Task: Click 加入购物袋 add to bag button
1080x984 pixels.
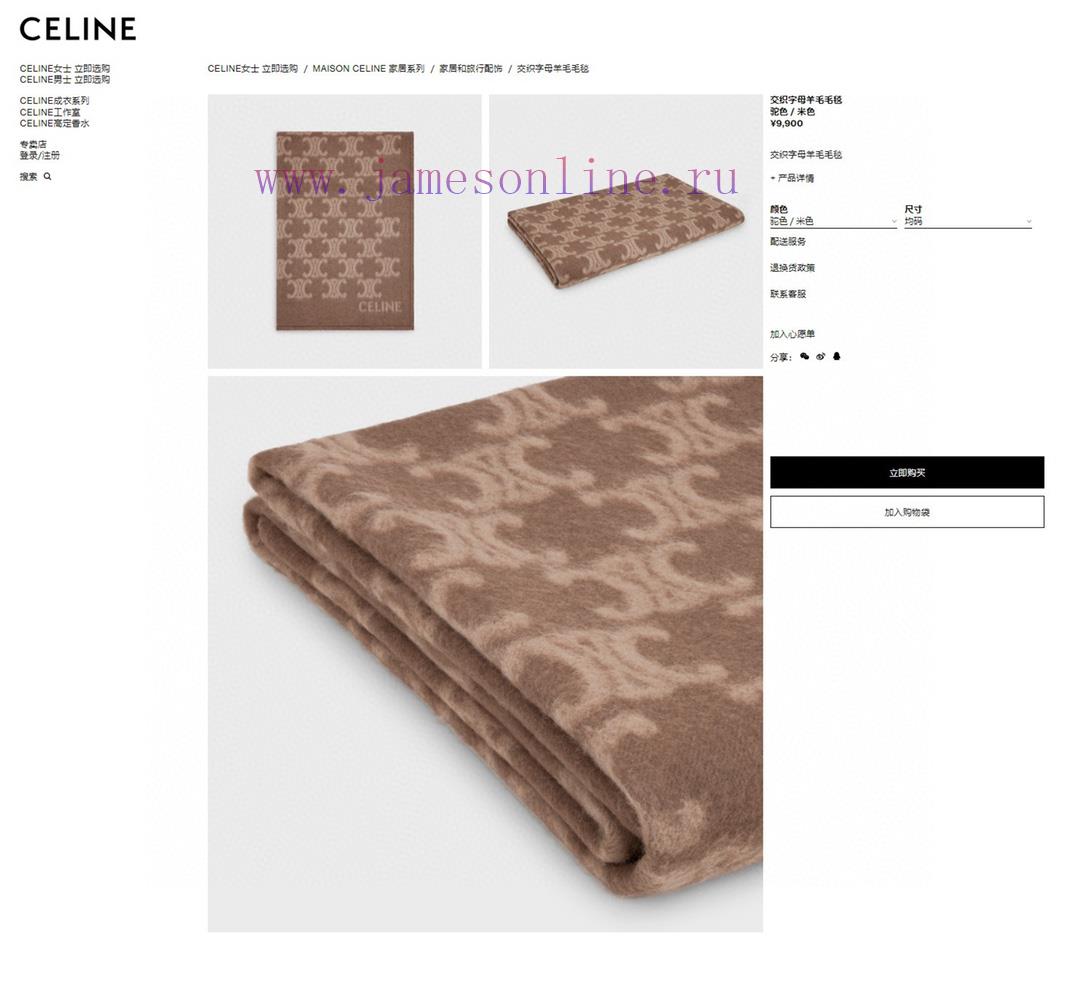Action: click(906, 512)
